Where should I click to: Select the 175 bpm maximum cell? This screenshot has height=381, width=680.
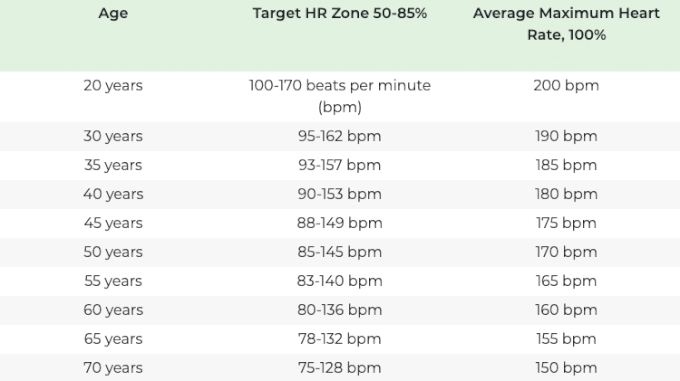click(x=566, y=223)
